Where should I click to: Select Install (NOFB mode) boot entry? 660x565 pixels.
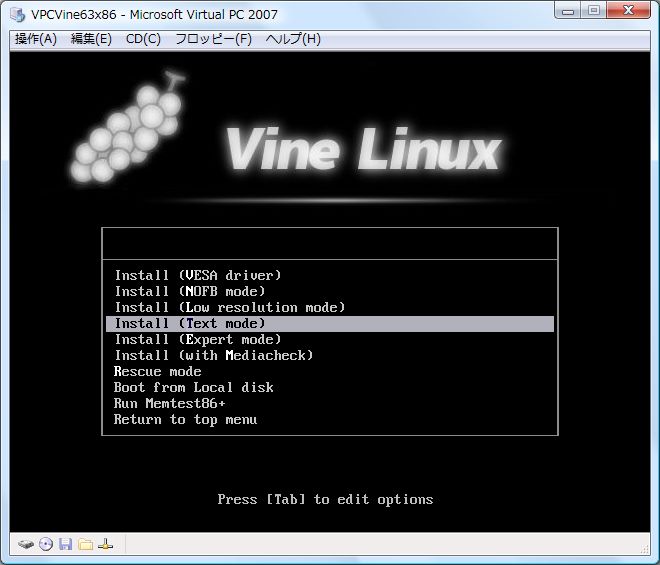(330, 291)
